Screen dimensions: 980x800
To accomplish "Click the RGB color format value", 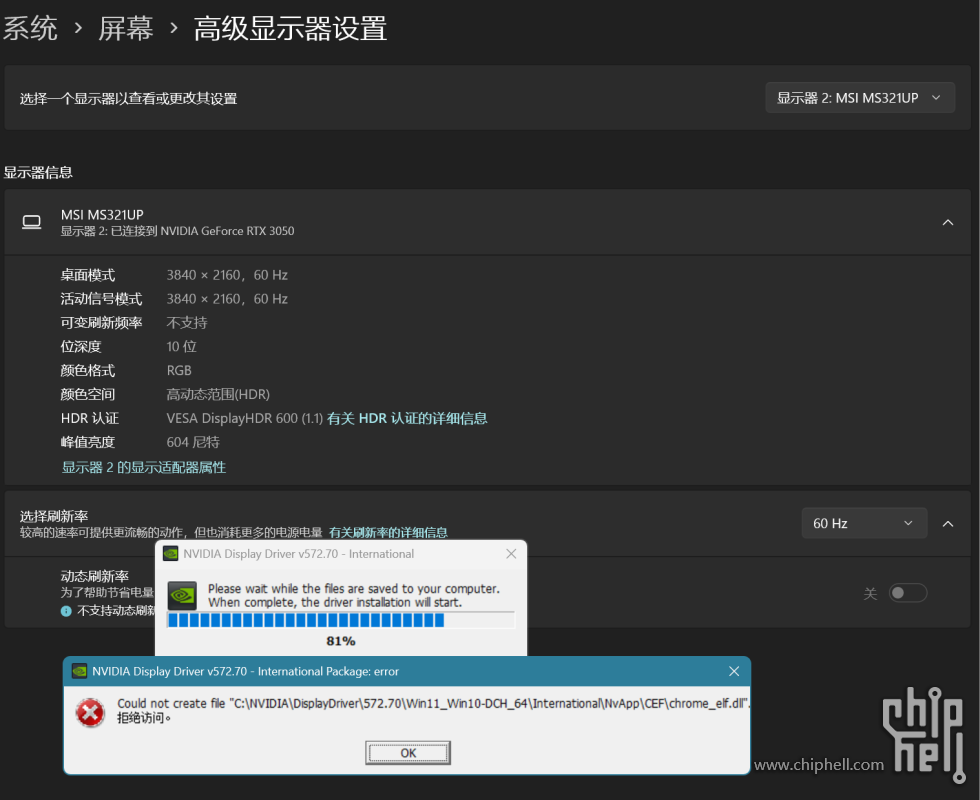I will tap(179, 370).
